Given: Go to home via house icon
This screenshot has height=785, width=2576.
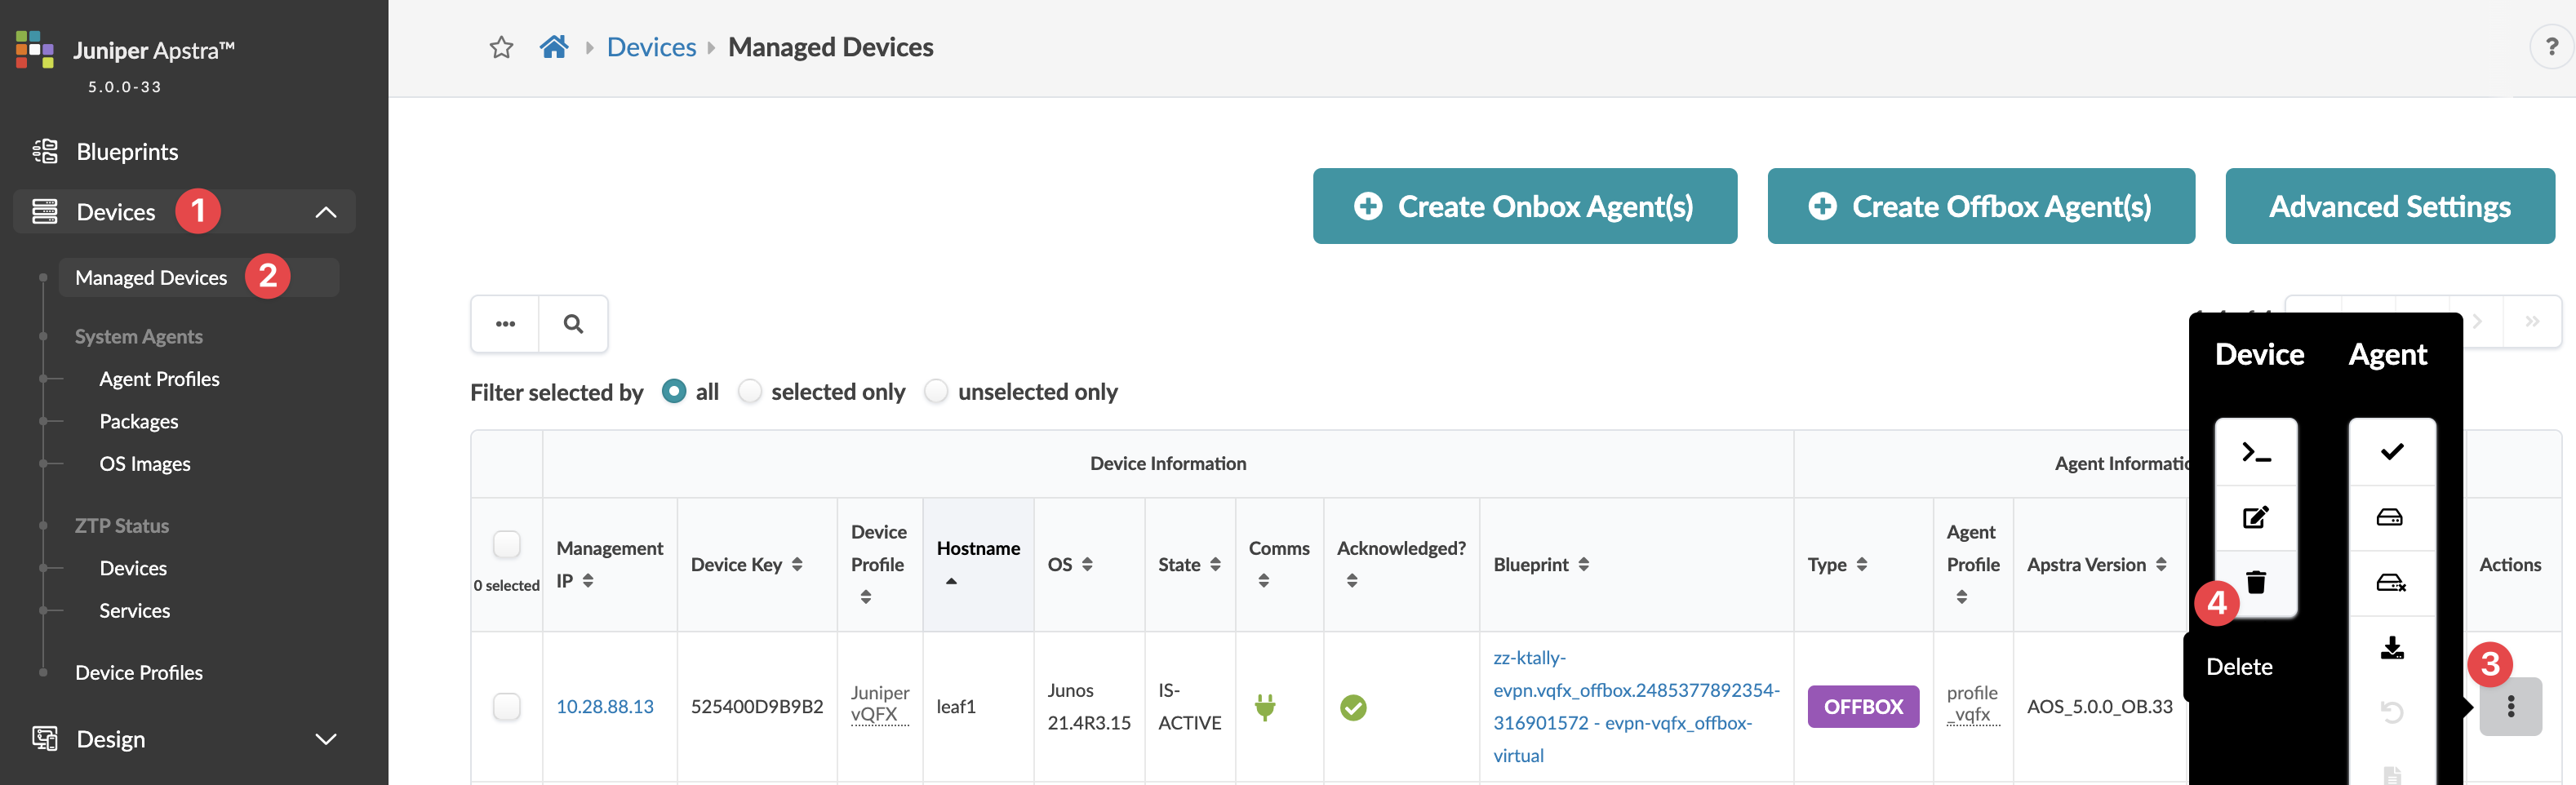Looking at the screenshot, I should tap(554, 47).
